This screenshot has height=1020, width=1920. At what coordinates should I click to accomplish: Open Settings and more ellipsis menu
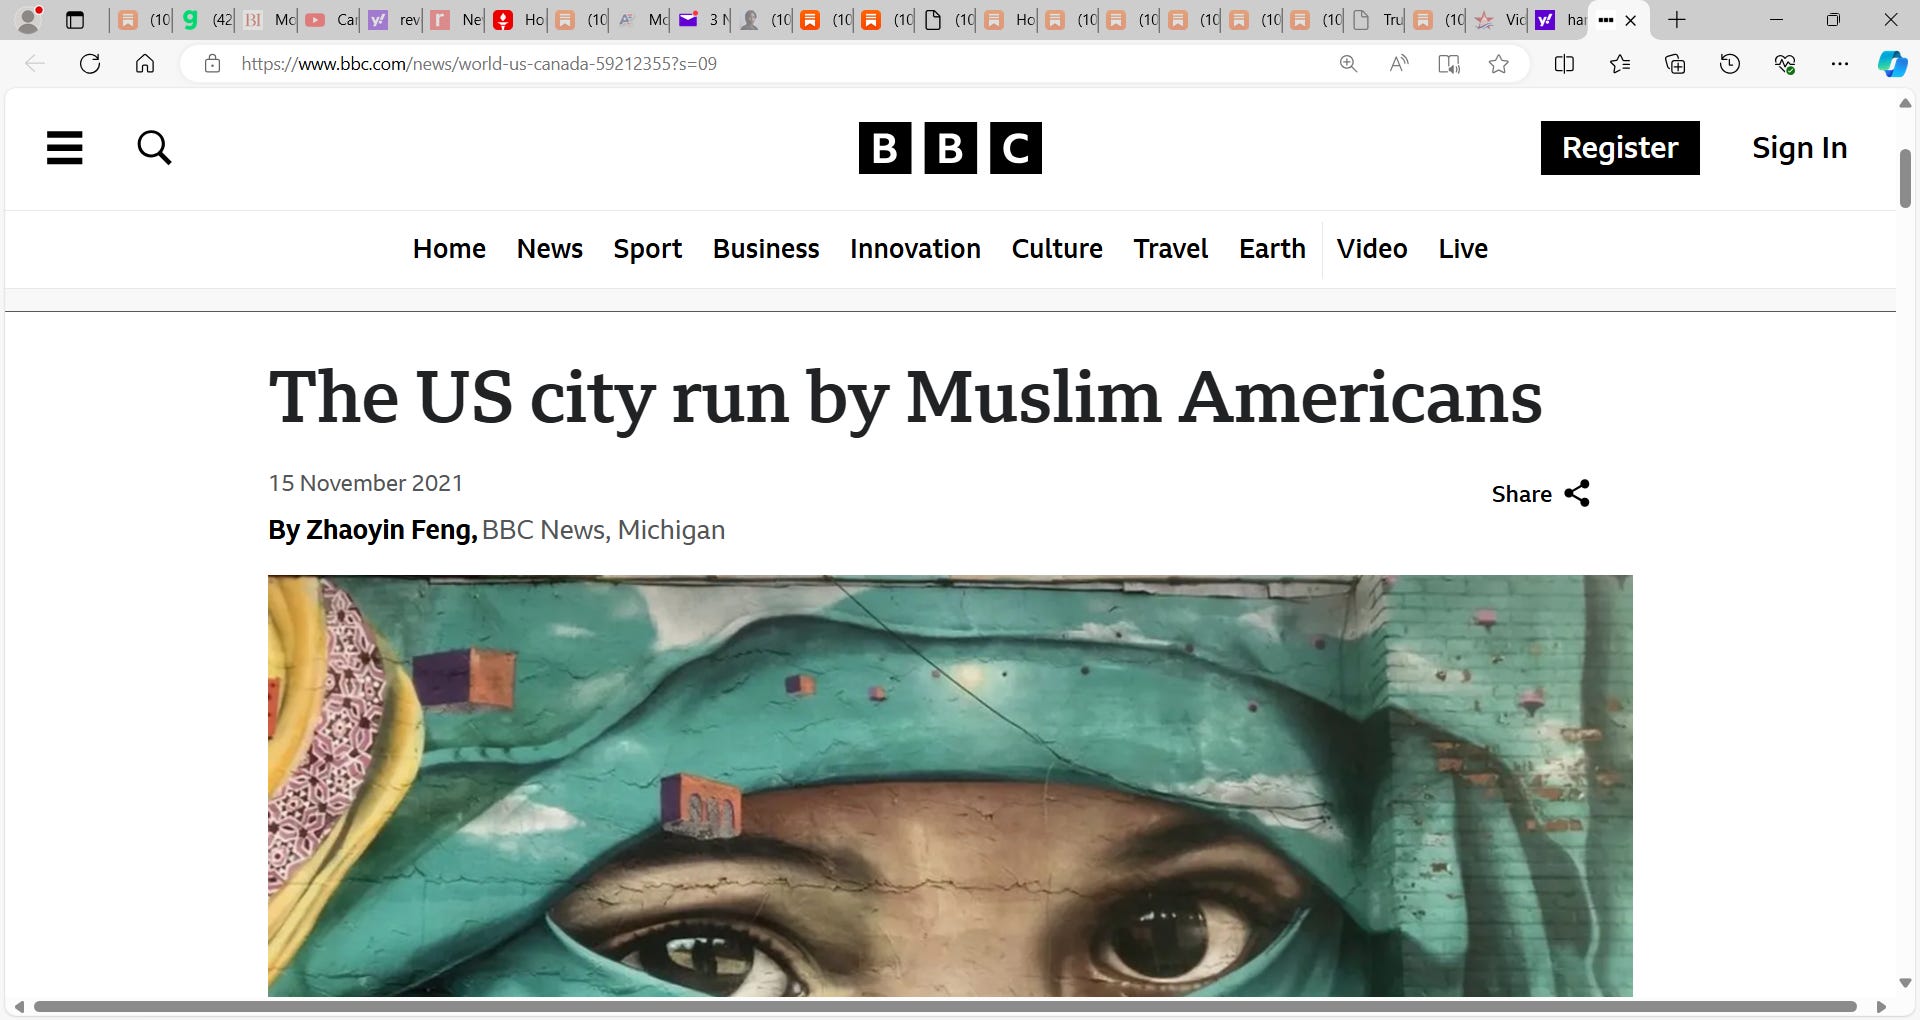point(1840,64)
